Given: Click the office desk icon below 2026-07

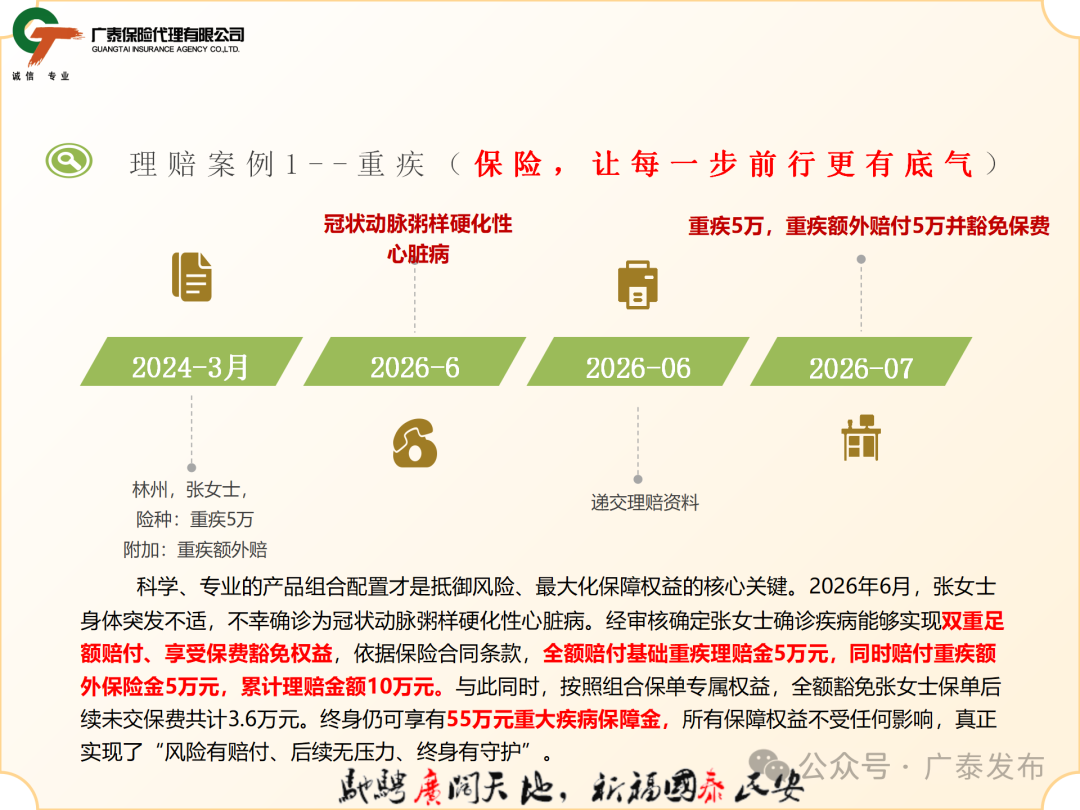Looking at the screenshot, I should 861,437.
